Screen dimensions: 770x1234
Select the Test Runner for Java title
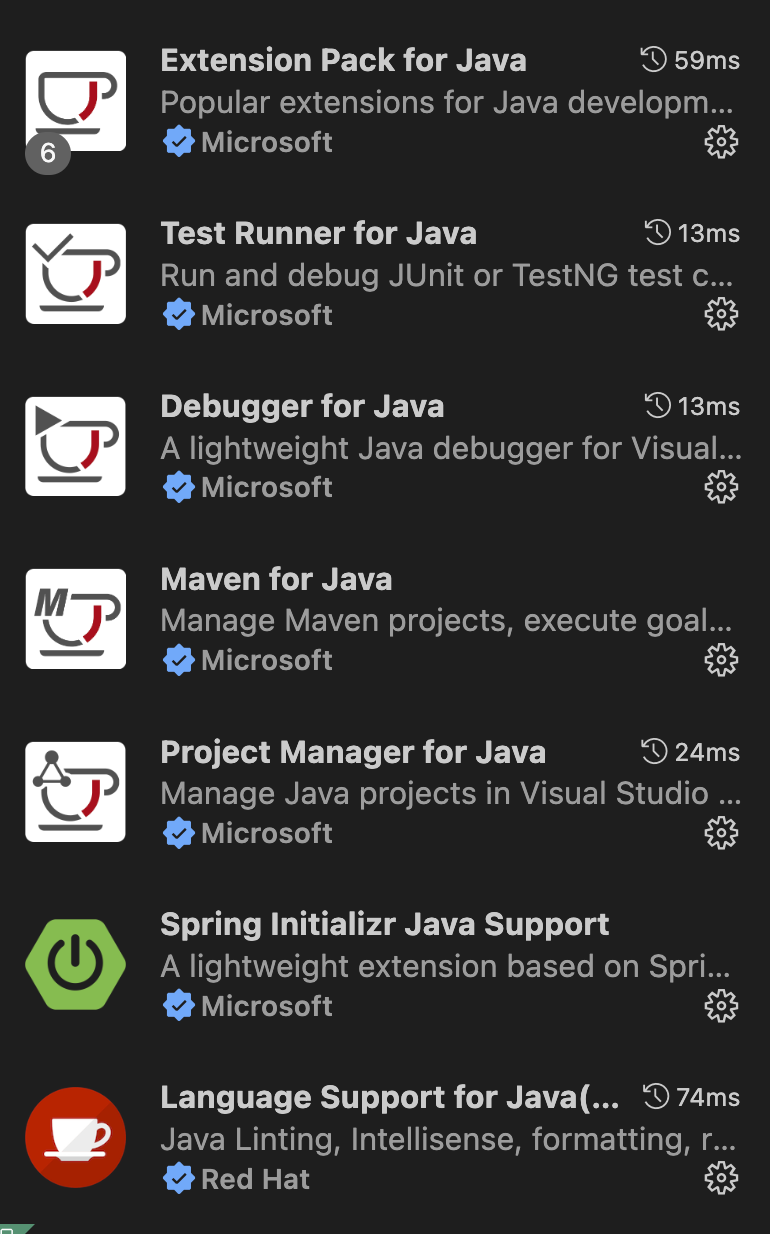[319, 234]
